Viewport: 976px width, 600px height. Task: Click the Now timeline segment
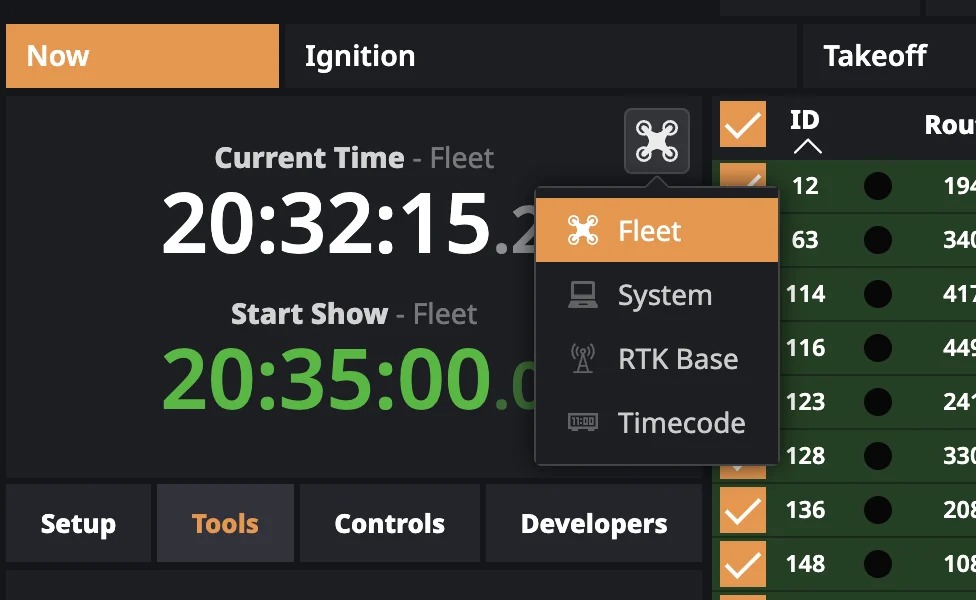click(x=143, y=56)
